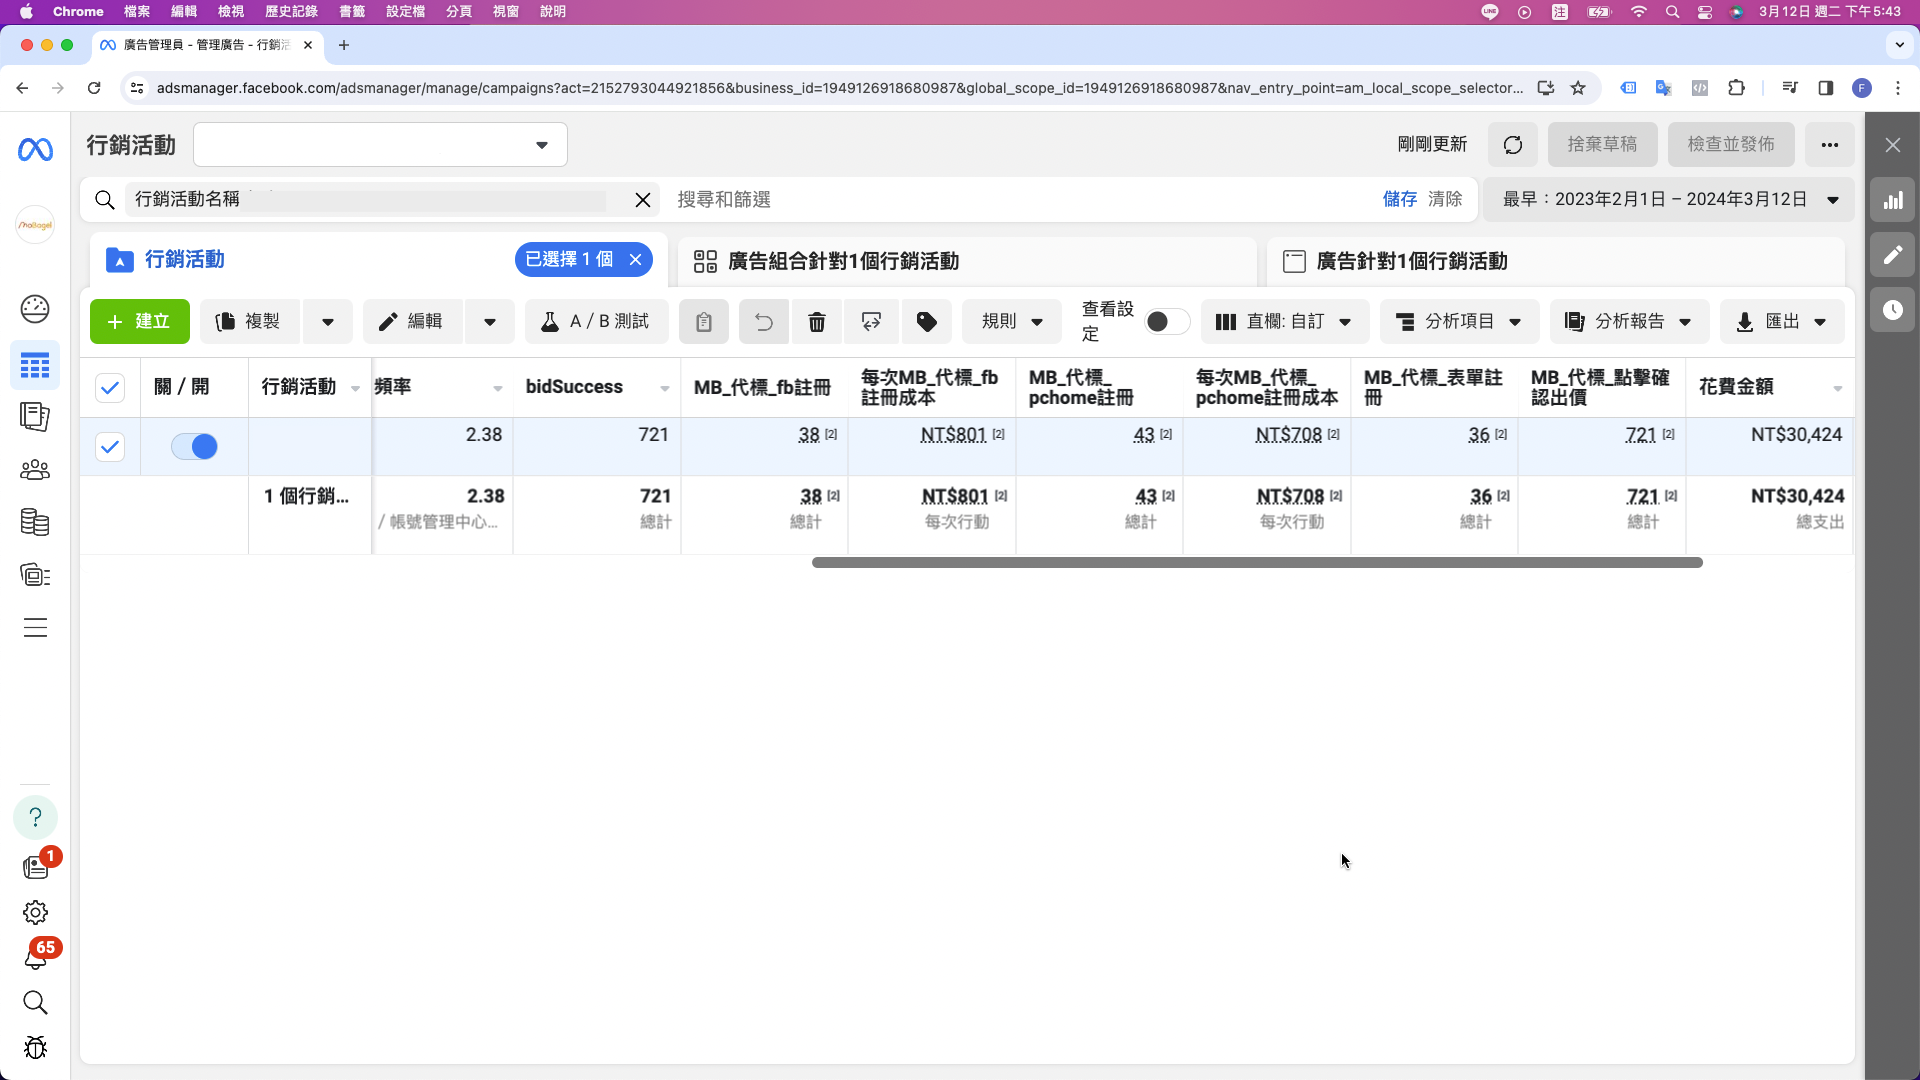The height and width of the screenshot is (1080, 1920).
Task: Toggle select-all checkbox in header
Action: 110,388
